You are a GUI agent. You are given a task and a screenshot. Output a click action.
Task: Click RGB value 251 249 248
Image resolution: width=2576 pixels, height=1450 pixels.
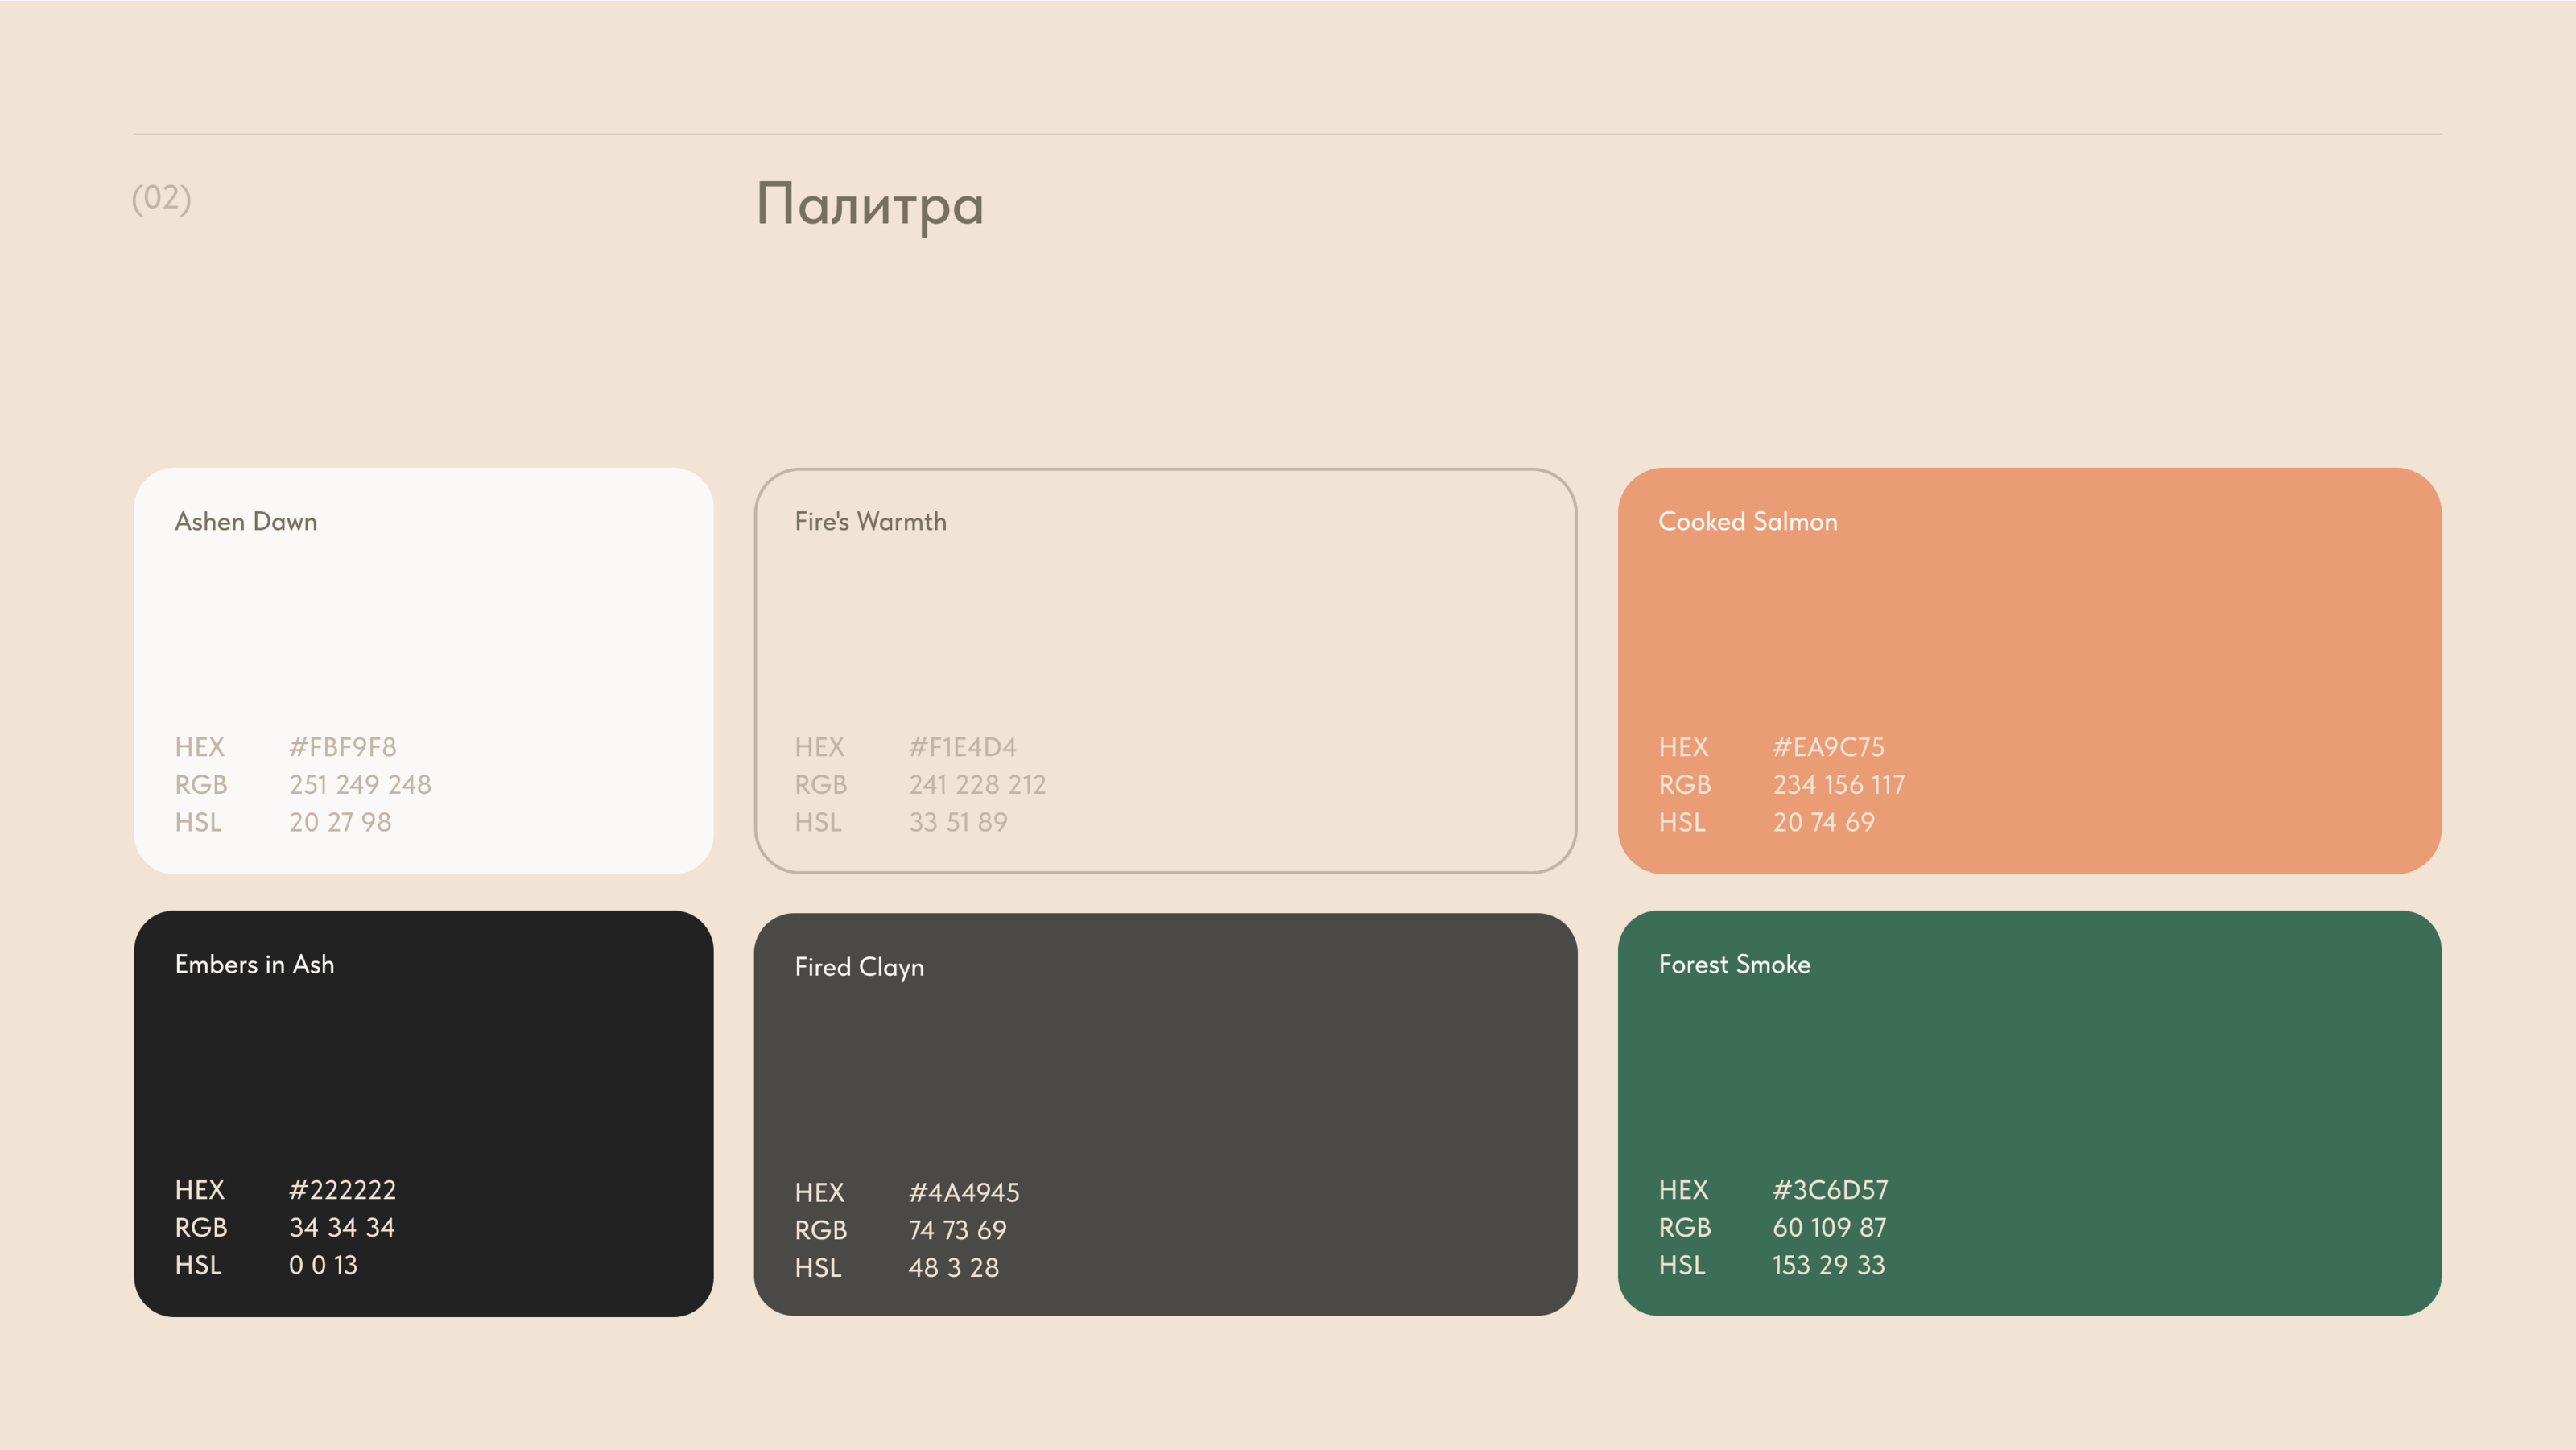coord(360,785)
